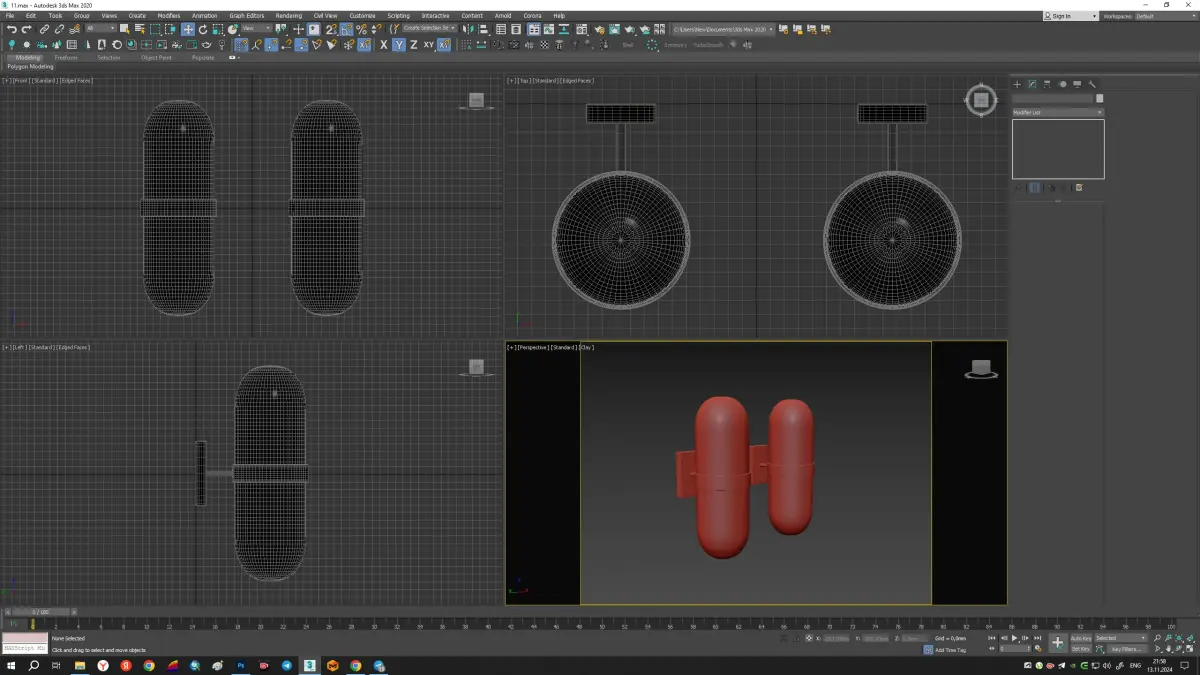This screenshot has width=1200, height=675.
Task: Select the Select and Move tool
Action: pyautogui.click(x=187, y=29)
